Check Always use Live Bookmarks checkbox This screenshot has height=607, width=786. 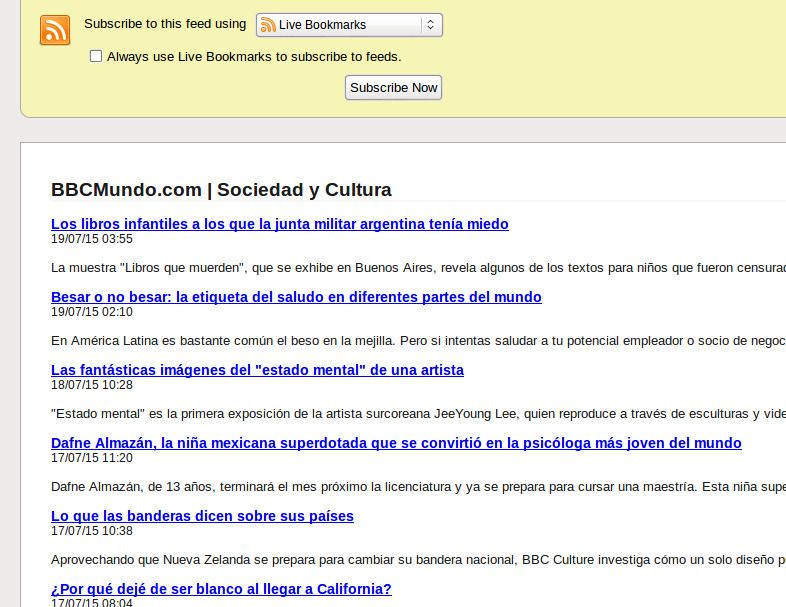[x=96, y=56]
